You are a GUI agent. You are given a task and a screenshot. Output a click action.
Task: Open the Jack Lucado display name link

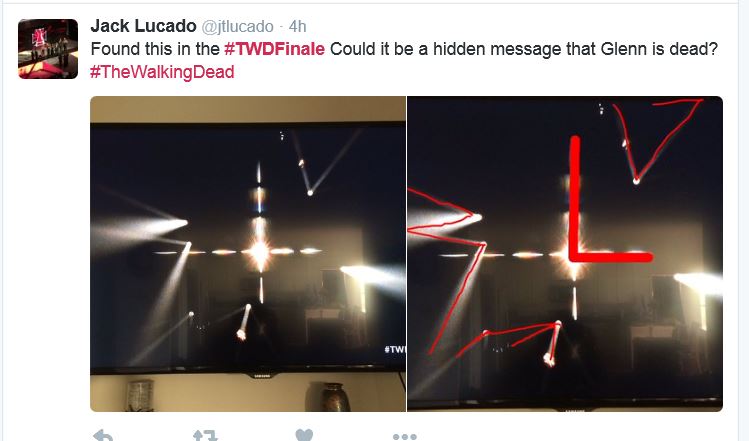143,26
